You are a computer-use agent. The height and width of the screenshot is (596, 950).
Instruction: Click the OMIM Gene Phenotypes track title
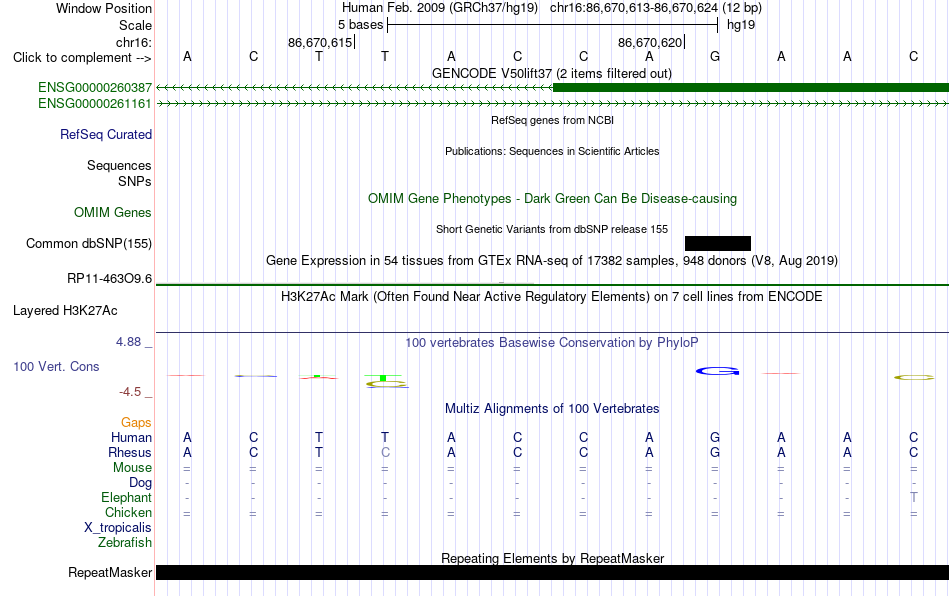(x=552, y=199)
